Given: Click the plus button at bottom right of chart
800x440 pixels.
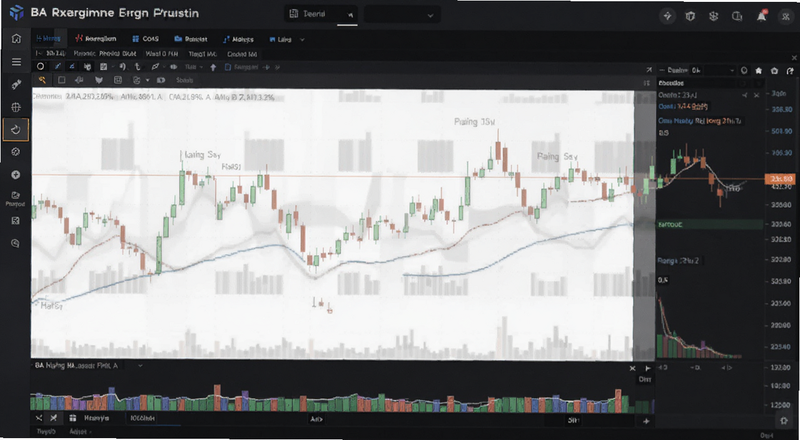Looking at the screenshot, I should pos(646,421).
